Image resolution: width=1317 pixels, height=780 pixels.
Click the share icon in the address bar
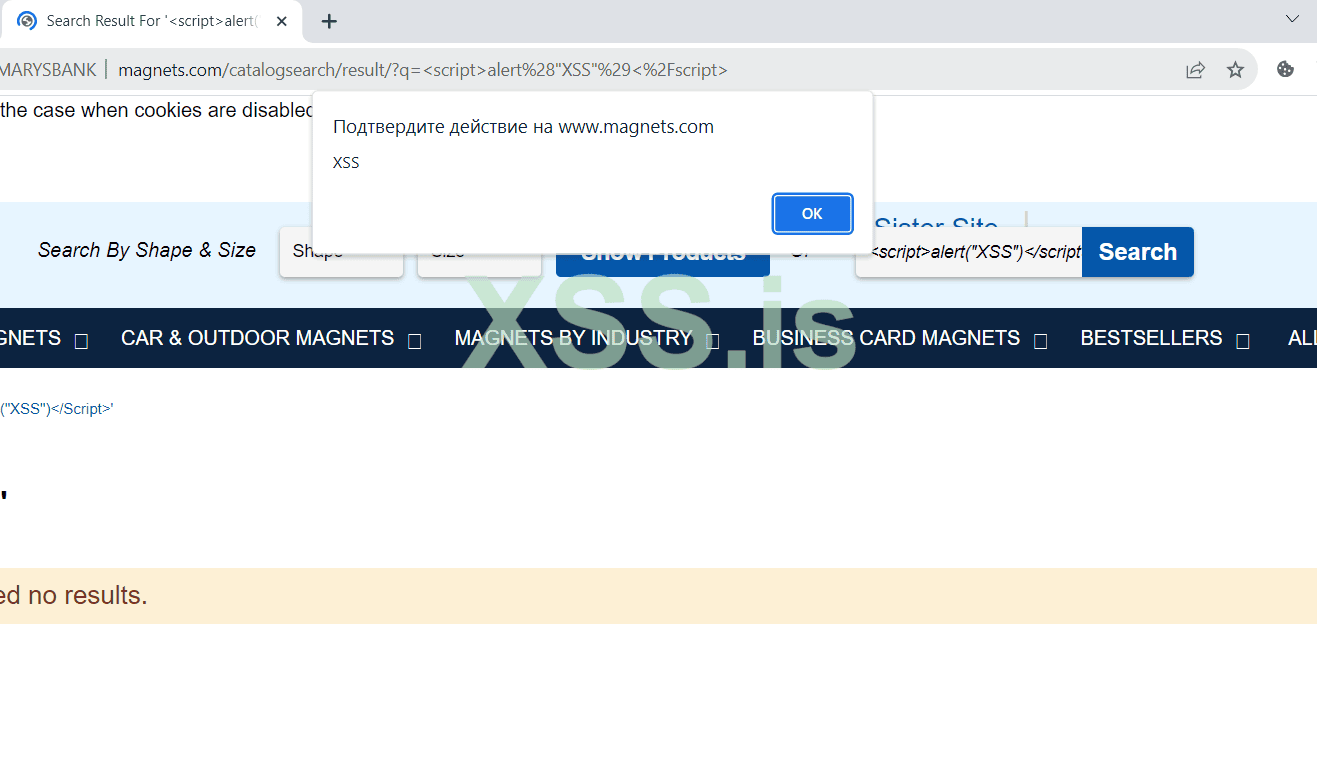coord(1195,68)
